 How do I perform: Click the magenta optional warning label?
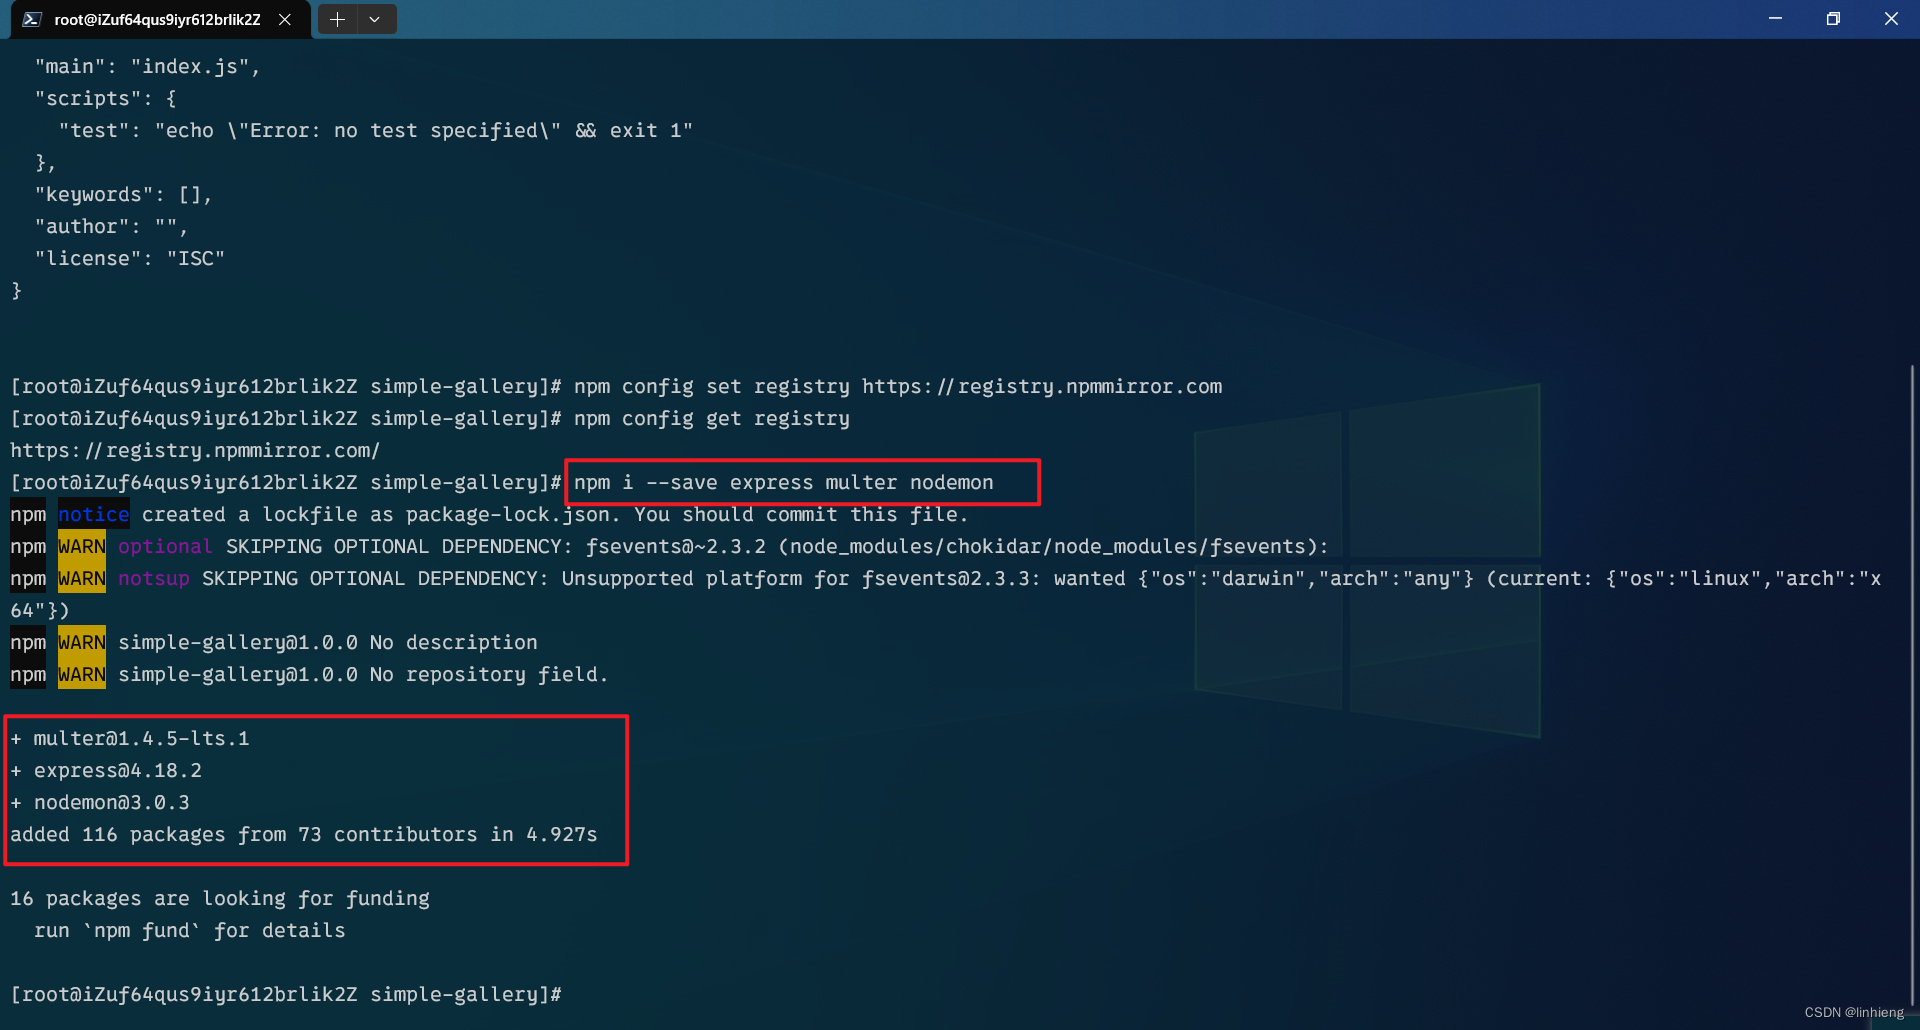pyautogui.click(x=165, y=547)
